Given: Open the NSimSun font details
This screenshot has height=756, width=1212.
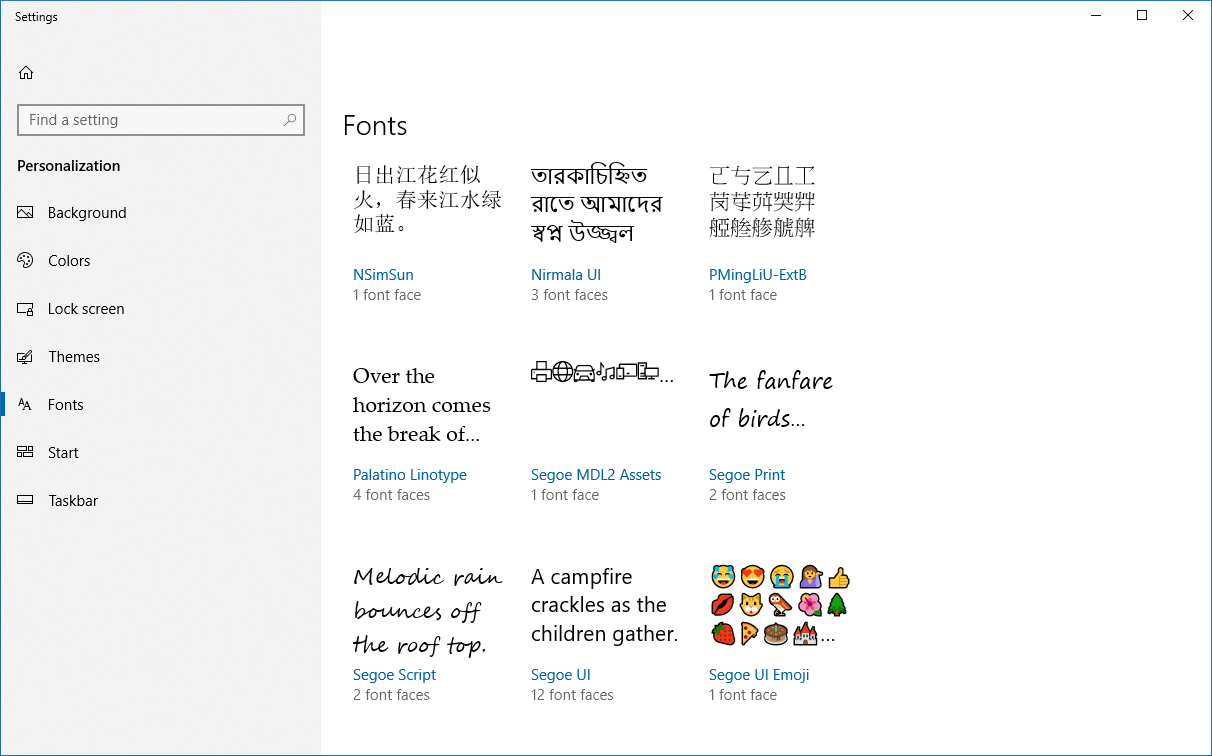Looking at the screenshot, I should [x=383, y=275].
